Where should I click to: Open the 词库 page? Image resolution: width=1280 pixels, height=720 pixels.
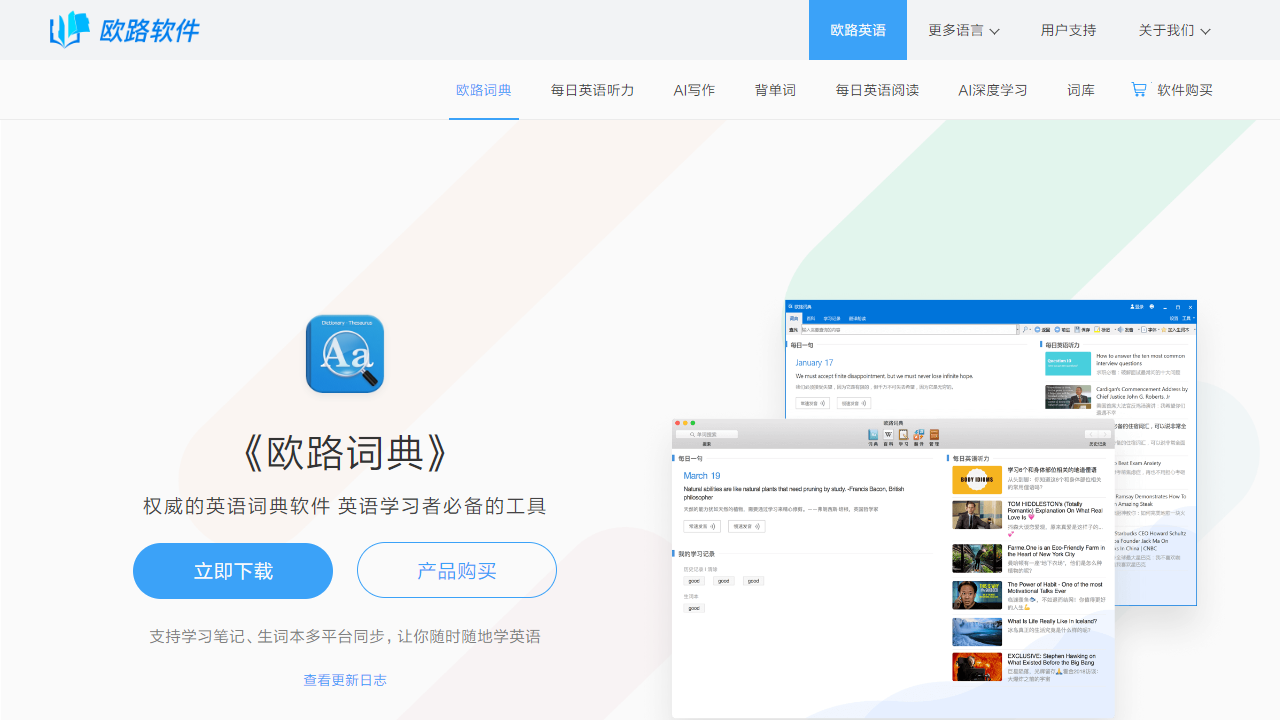pyautogui.click(x=1081, y=90)
